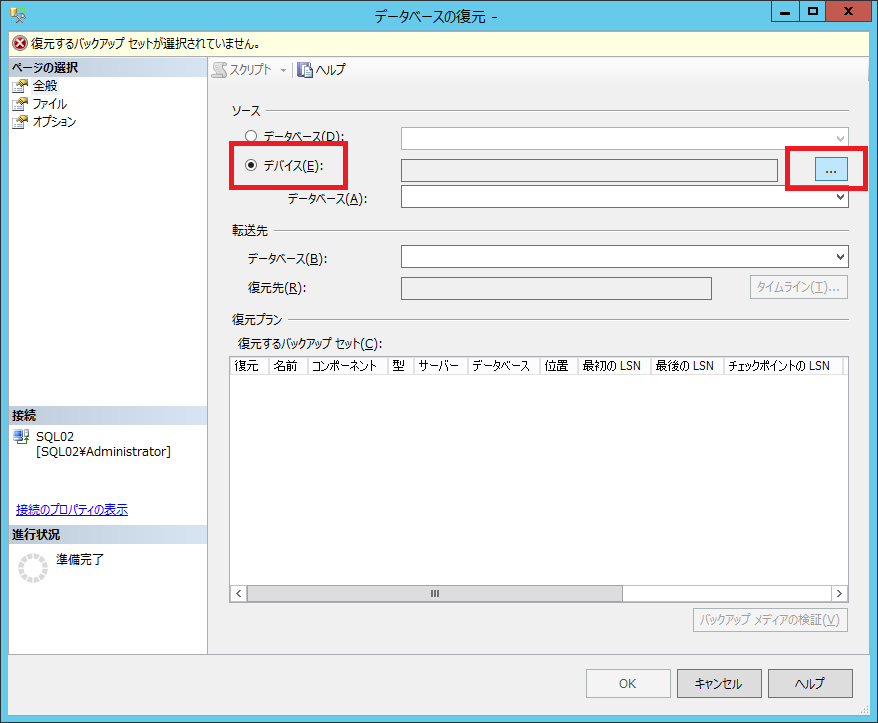This screenshot has height=723, width=878.
Task: Click the restore dialog title bar icon
Action: pyautogui.click(x=19, y=16)
